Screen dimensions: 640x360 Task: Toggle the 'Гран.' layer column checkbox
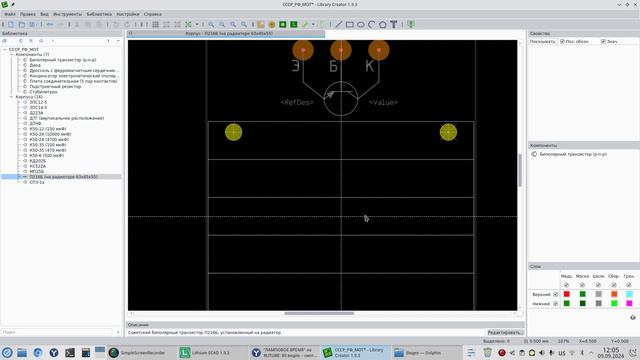(x=629, y=285)
